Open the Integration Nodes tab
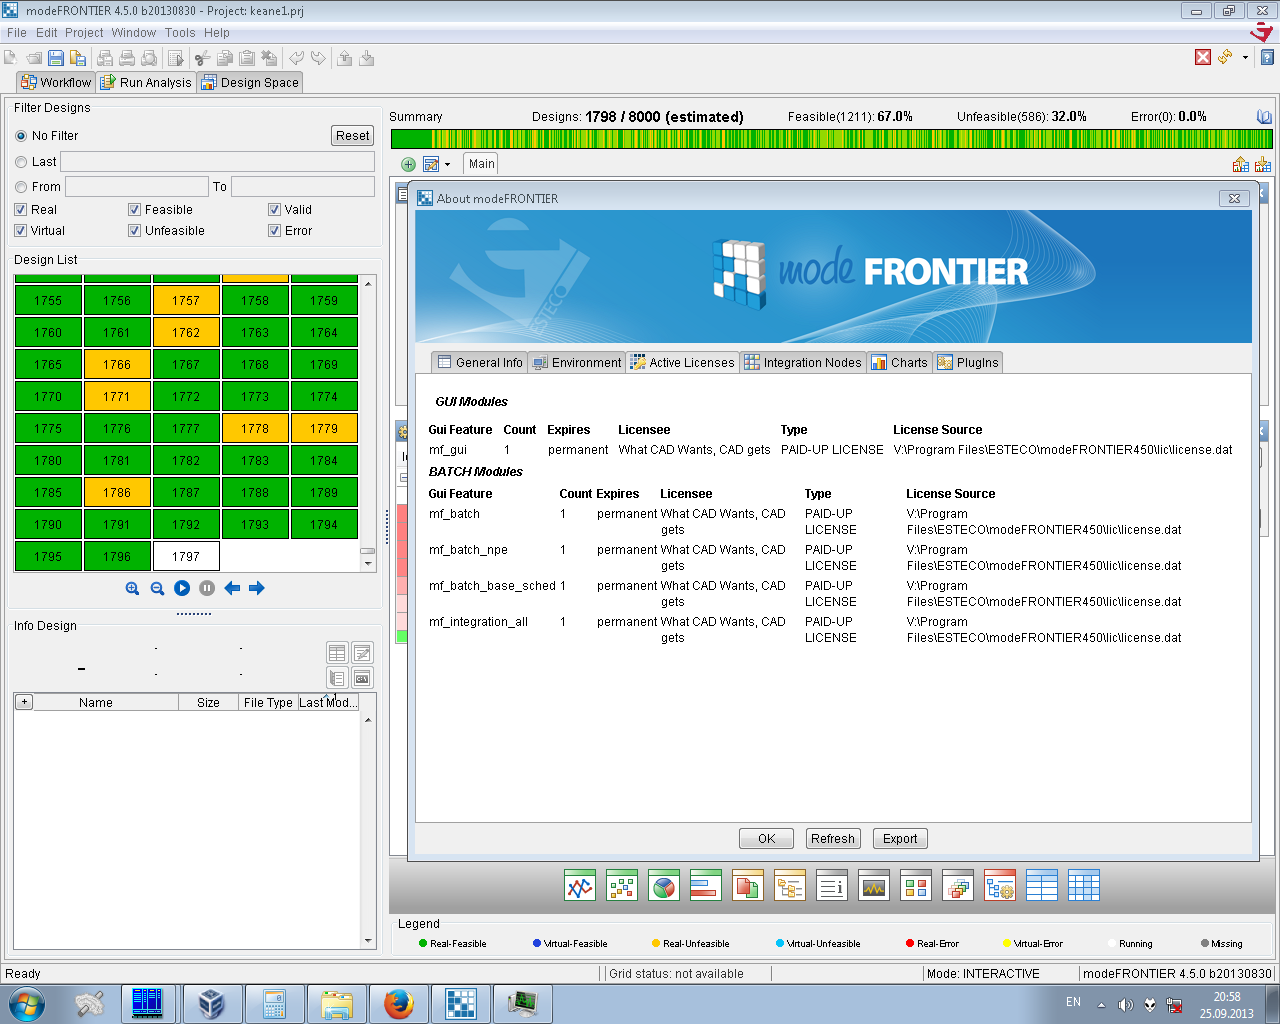The image size is (1280, 1024). coord(803,362)
